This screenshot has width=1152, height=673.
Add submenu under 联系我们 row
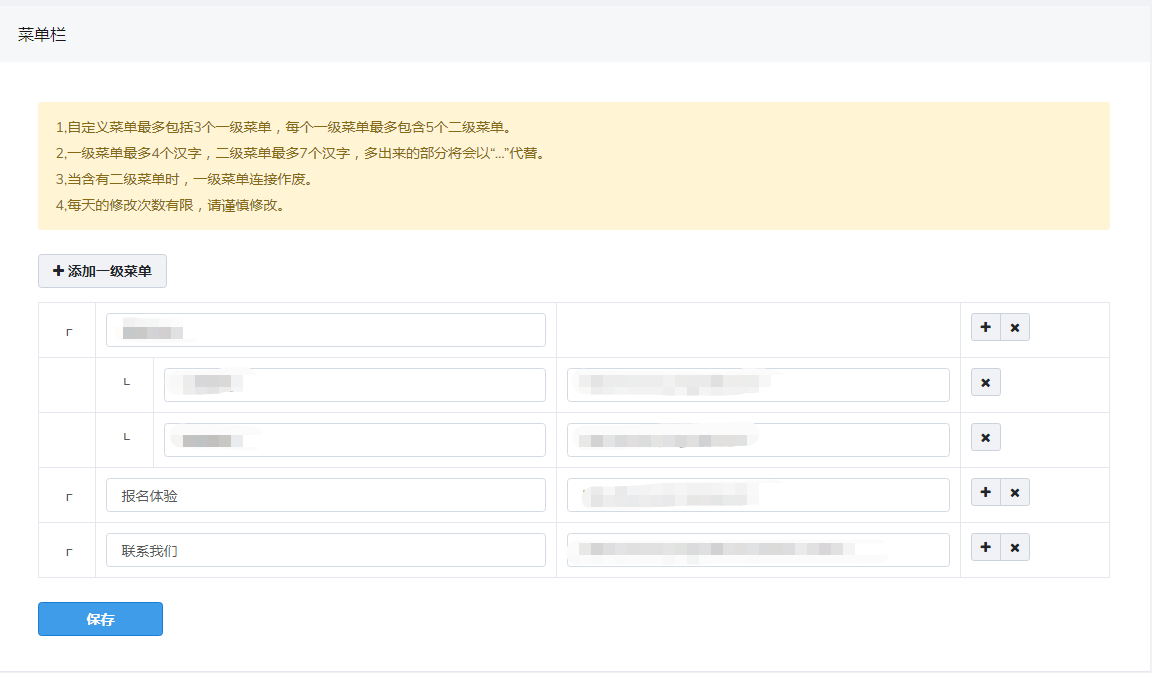coord(985,547)
